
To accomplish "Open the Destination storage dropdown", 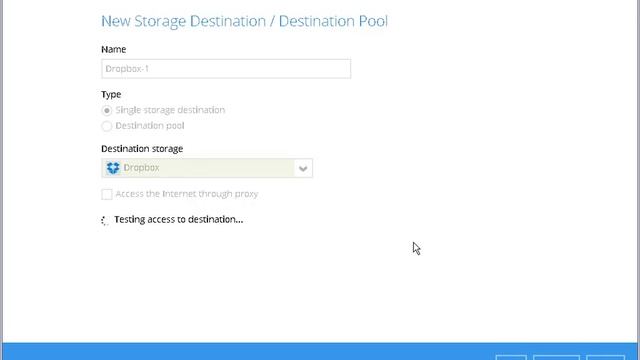I will point(207,168).
